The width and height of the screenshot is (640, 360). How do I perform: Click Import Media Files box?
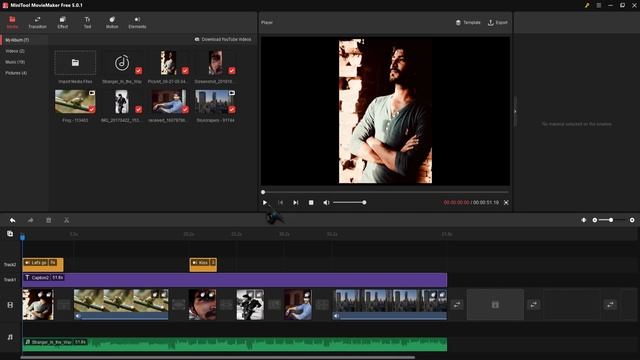[x=75, y=62]
